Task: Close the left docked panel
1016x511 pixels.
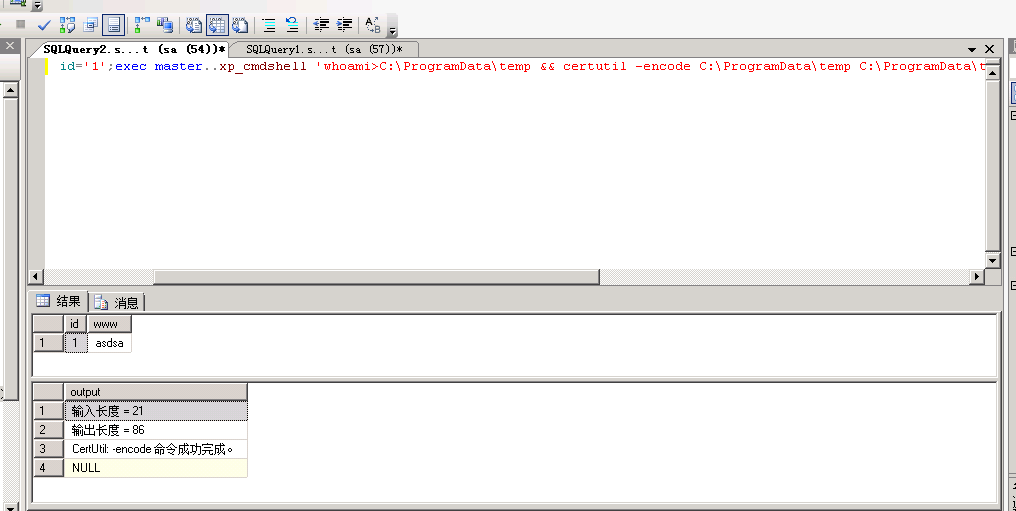Action: coord(10,45)
